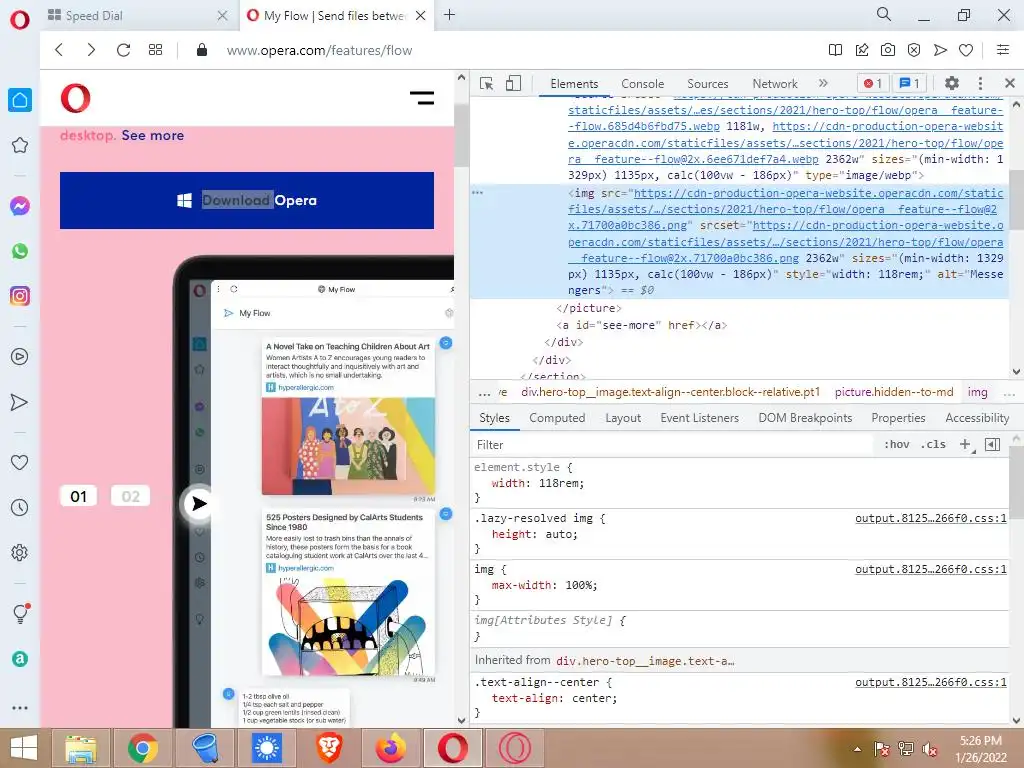Add page to pinboard heart icon
The image size is (1024, 768).
coord(966,50)
